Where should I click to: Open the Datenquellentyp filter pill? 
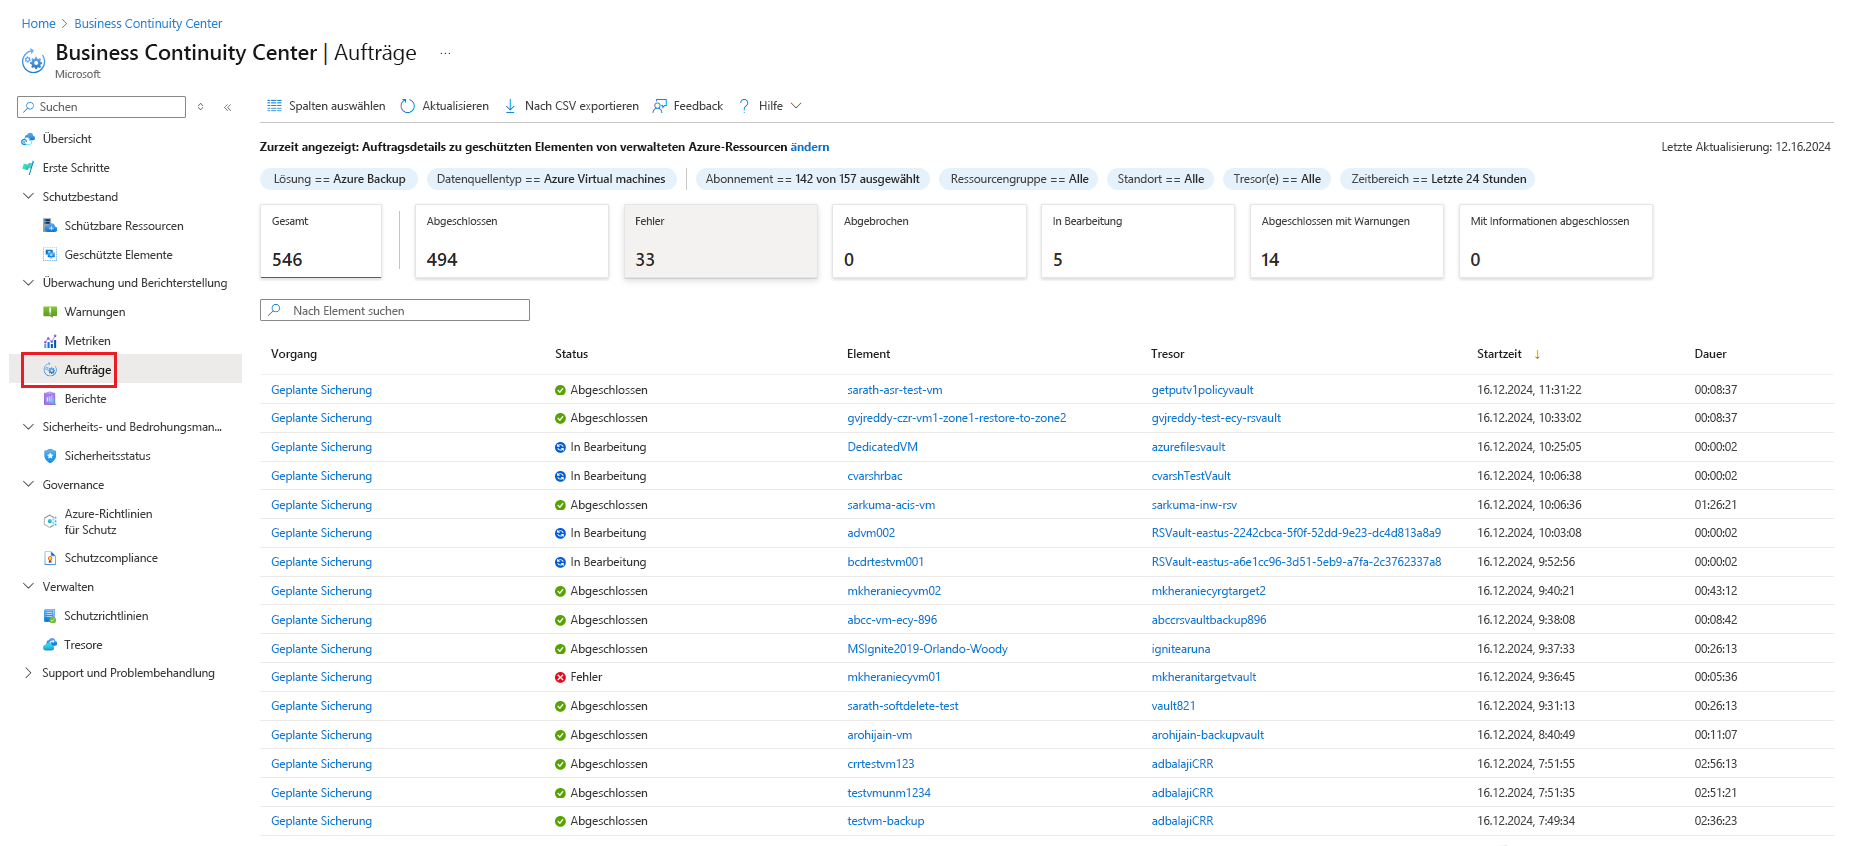551,179
